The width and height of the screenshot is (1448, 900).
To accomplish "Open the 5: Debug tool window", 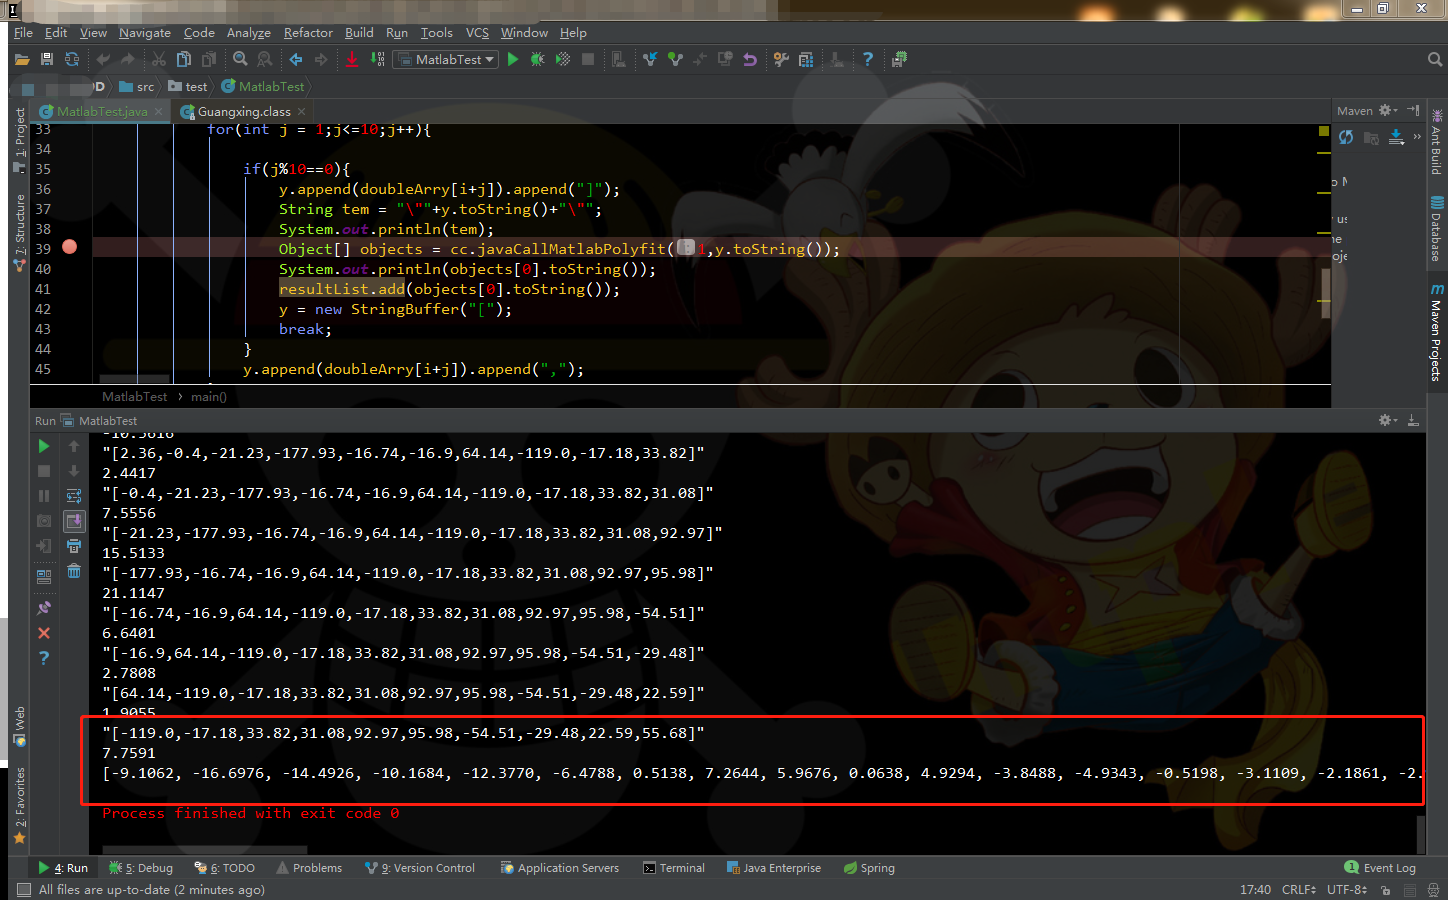I will click(141, 868).
